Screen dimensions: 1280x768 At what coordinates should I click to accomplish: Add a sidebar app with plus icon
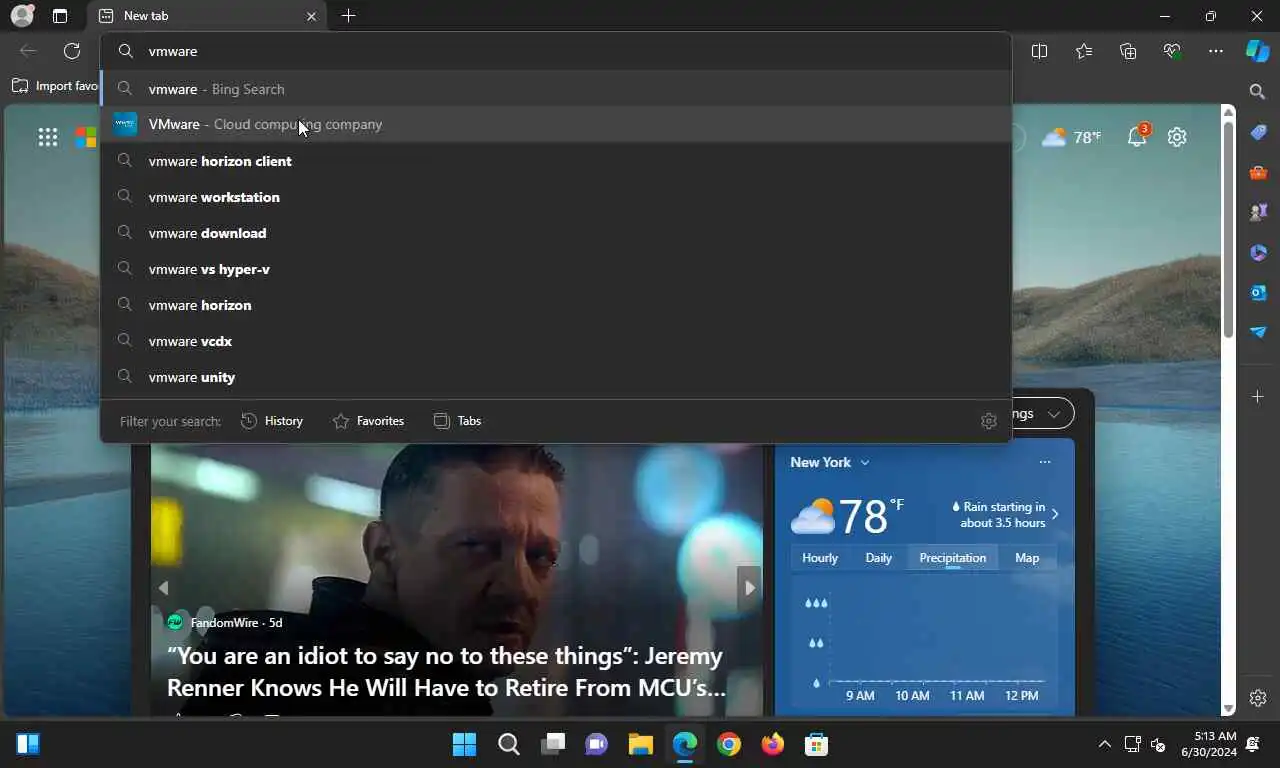pyautogui.click(x=1258, y=397)
